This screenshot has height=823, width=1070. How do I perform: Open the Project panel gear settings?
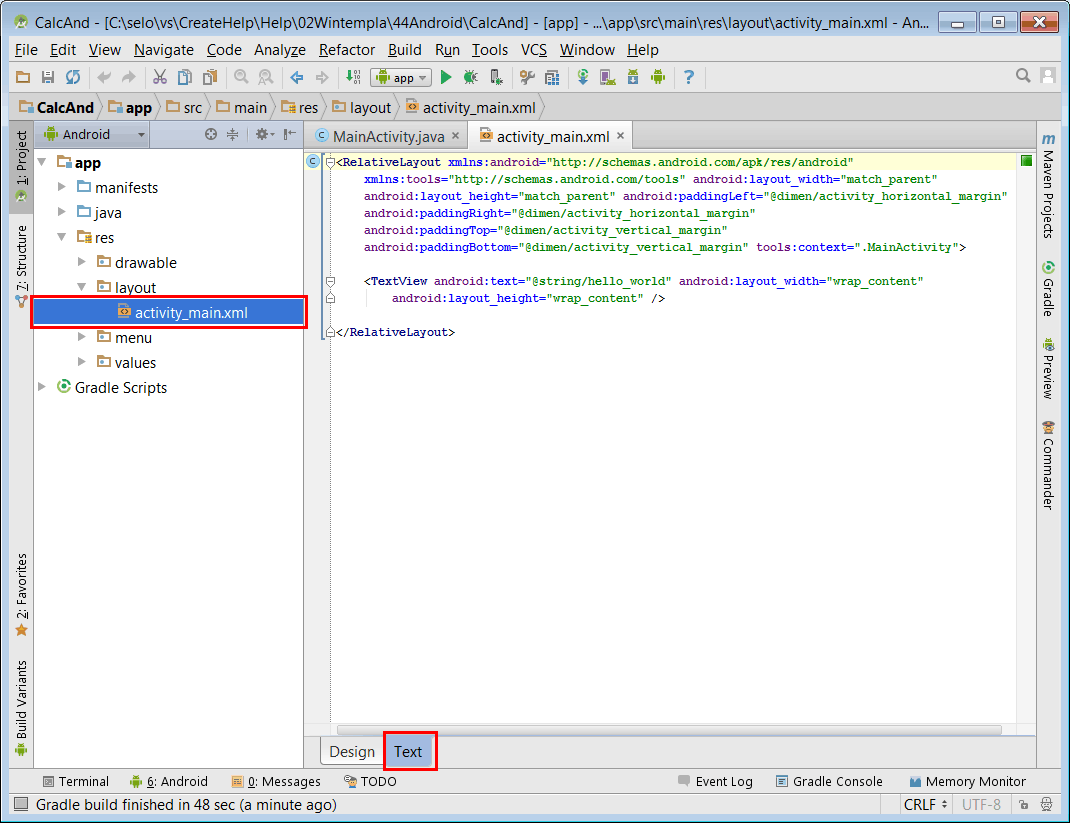click(264, 134)
